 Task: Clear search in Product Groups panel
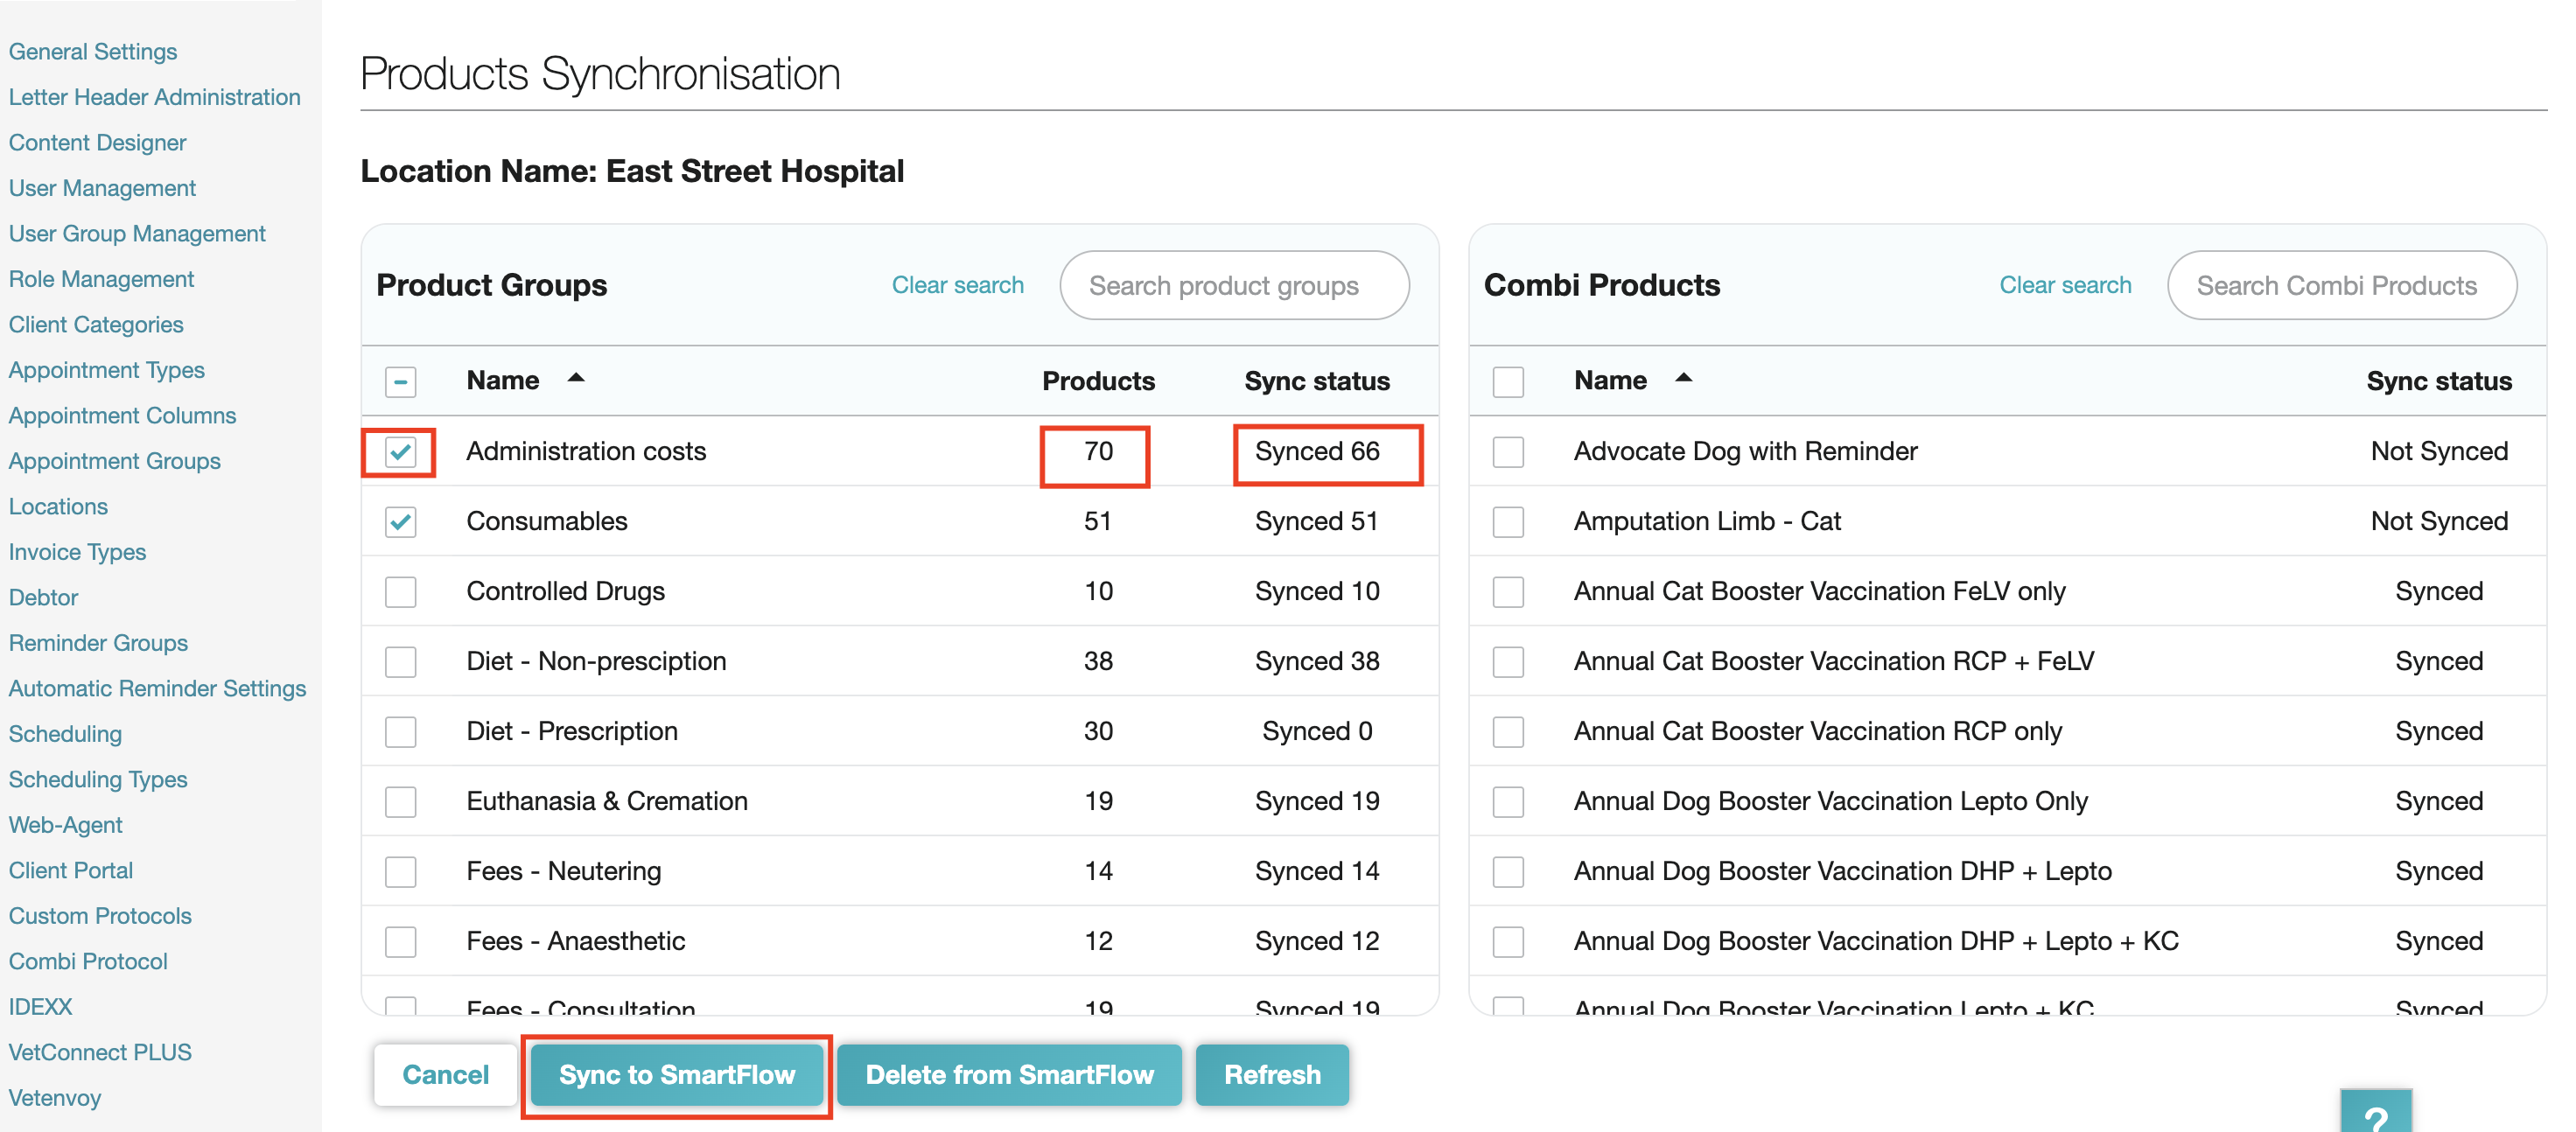click(957, 285)
